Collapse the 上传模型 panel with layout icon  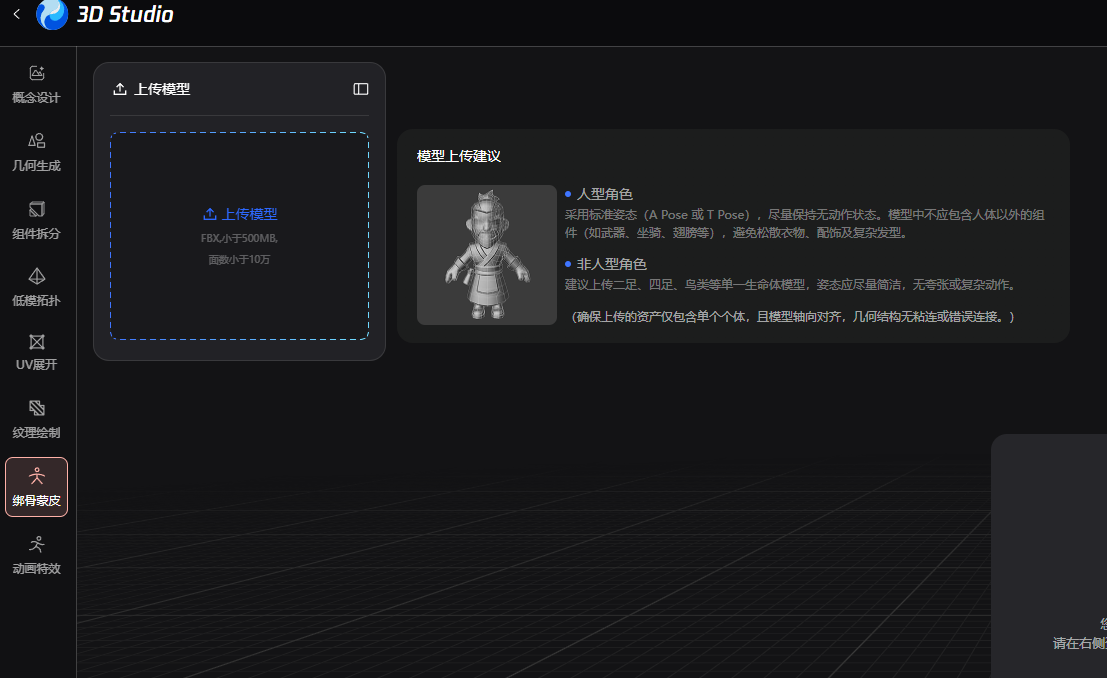point(361,89)
